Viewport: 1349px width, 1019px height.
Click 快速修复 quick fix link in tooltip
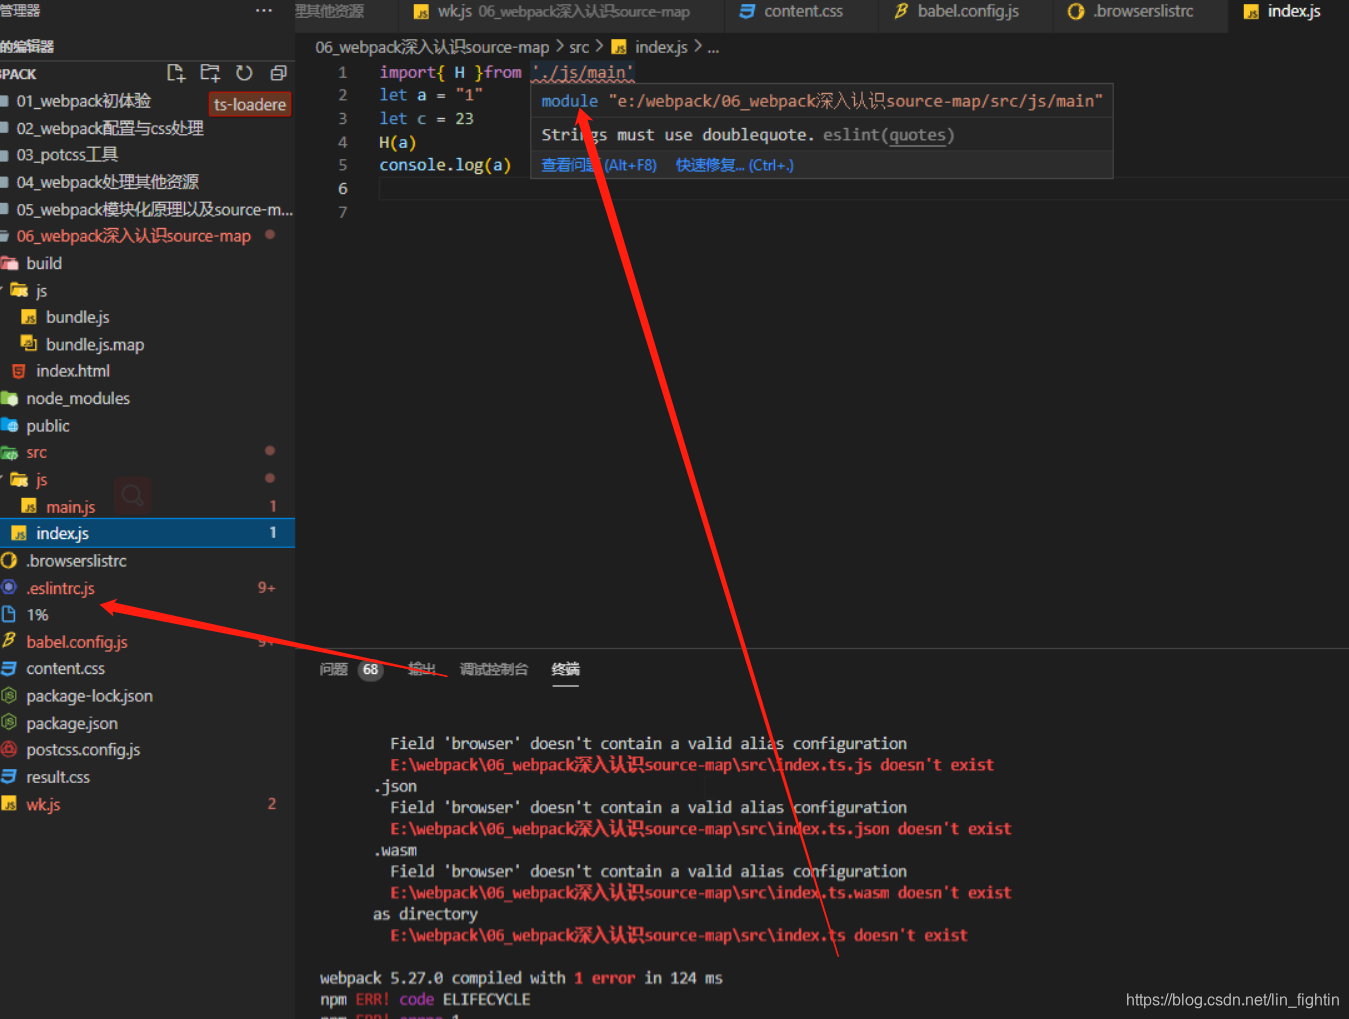(x=734, y=165)
